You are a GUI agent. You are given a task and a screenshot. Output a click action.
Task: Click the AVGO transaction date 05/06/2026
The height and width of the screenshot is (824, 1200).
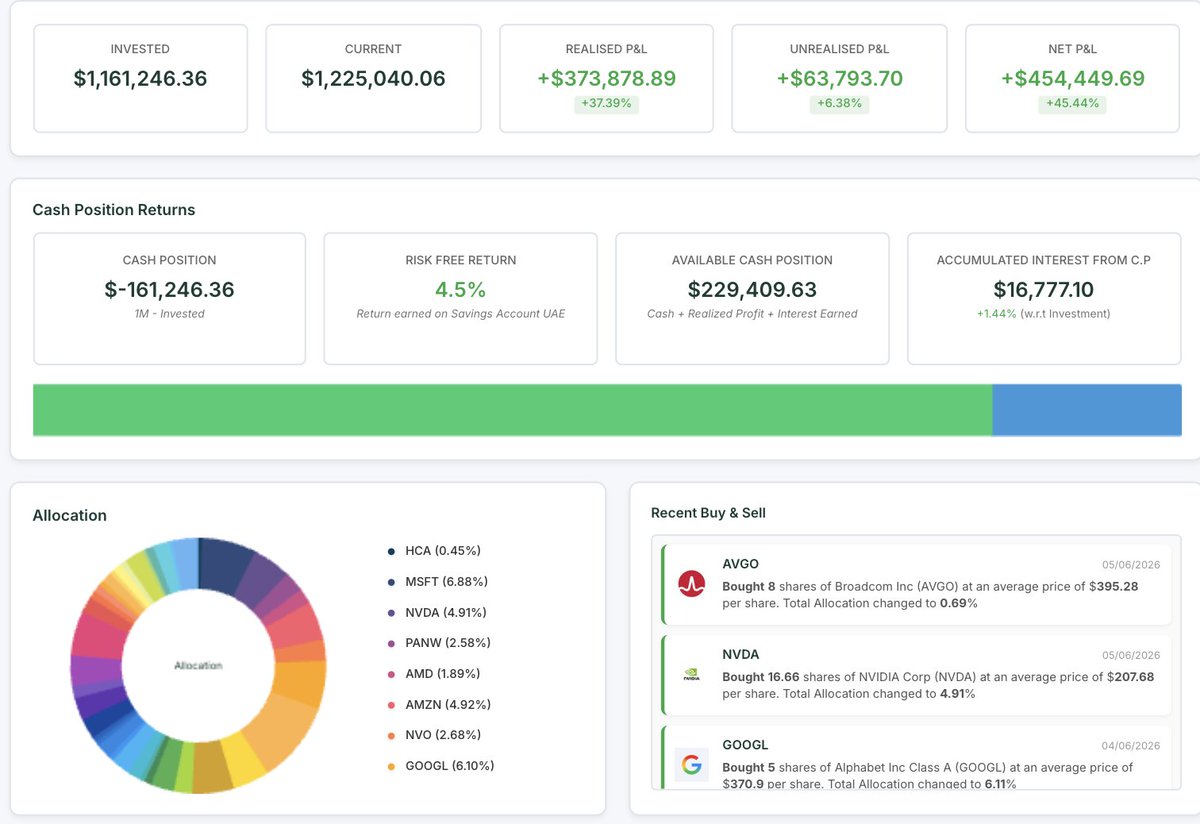pos(1131,565)
